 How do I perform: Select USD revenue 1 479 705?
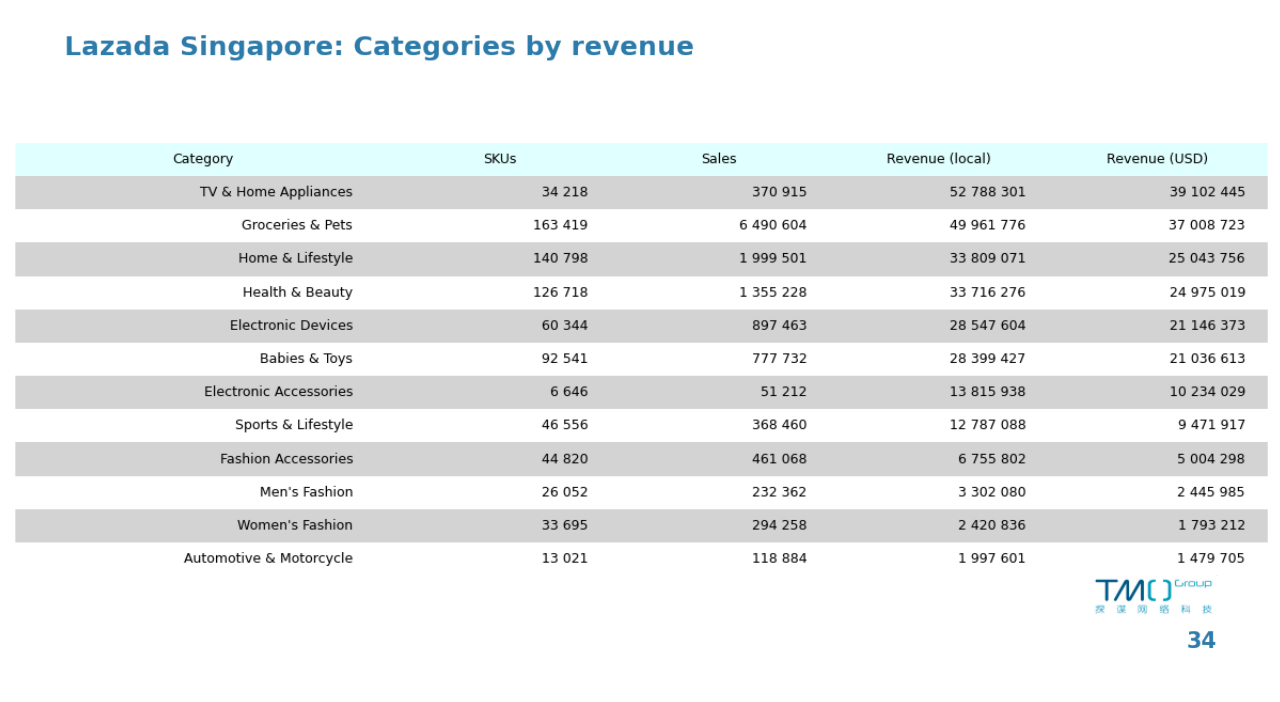[x=1211, y=558]
